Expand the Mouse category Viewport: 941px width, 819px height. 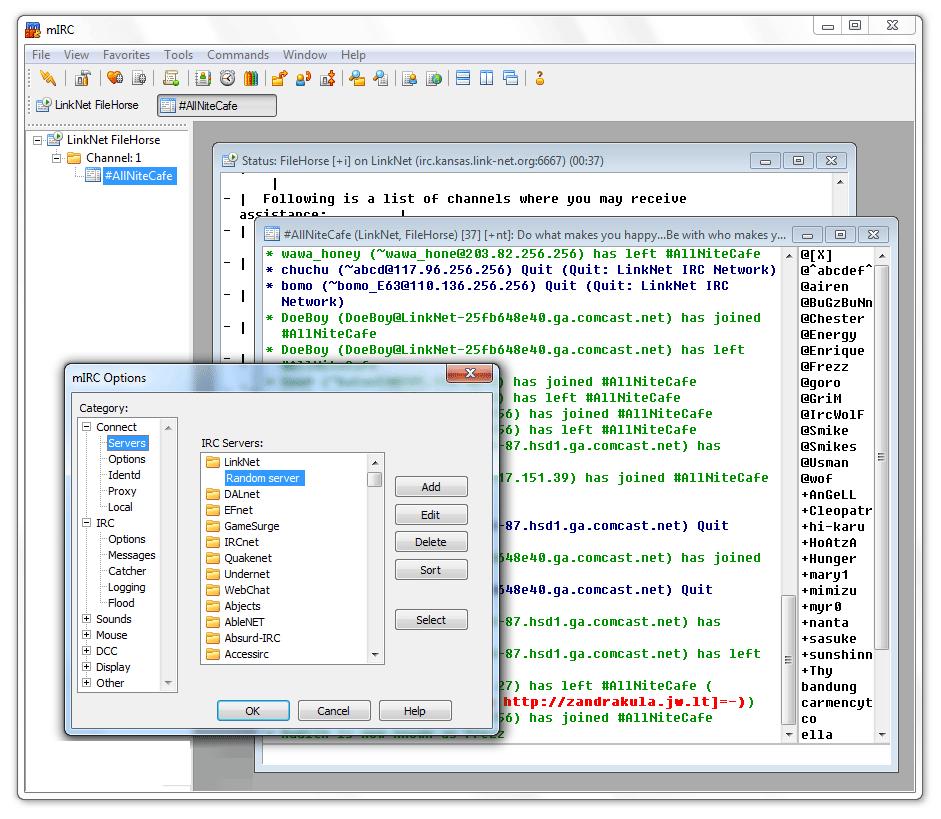(x=86, y=635)
